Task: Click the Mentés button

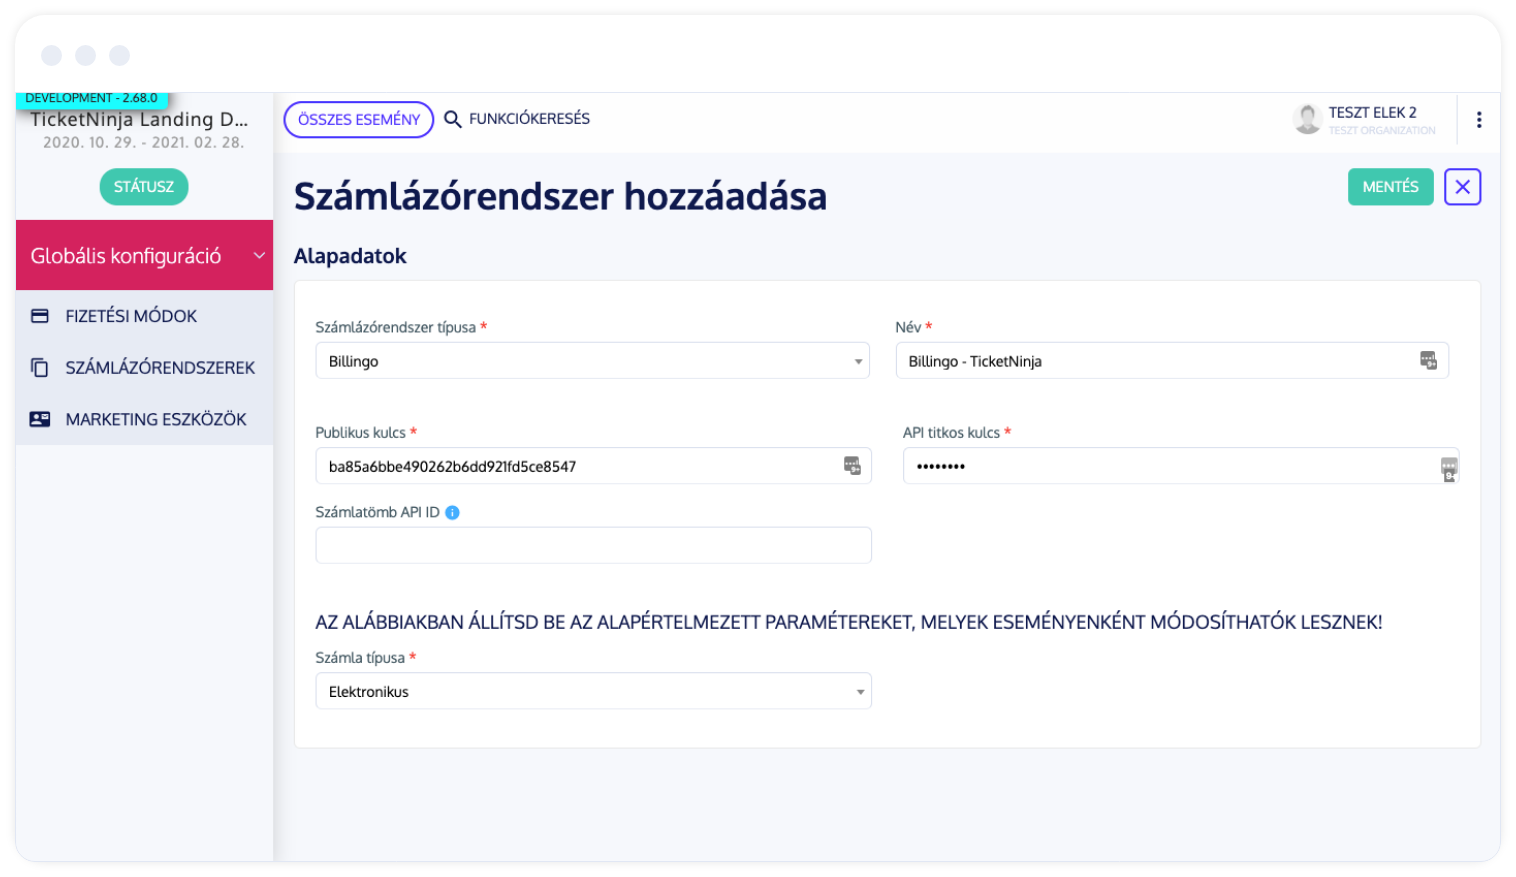Action: 1390,187
